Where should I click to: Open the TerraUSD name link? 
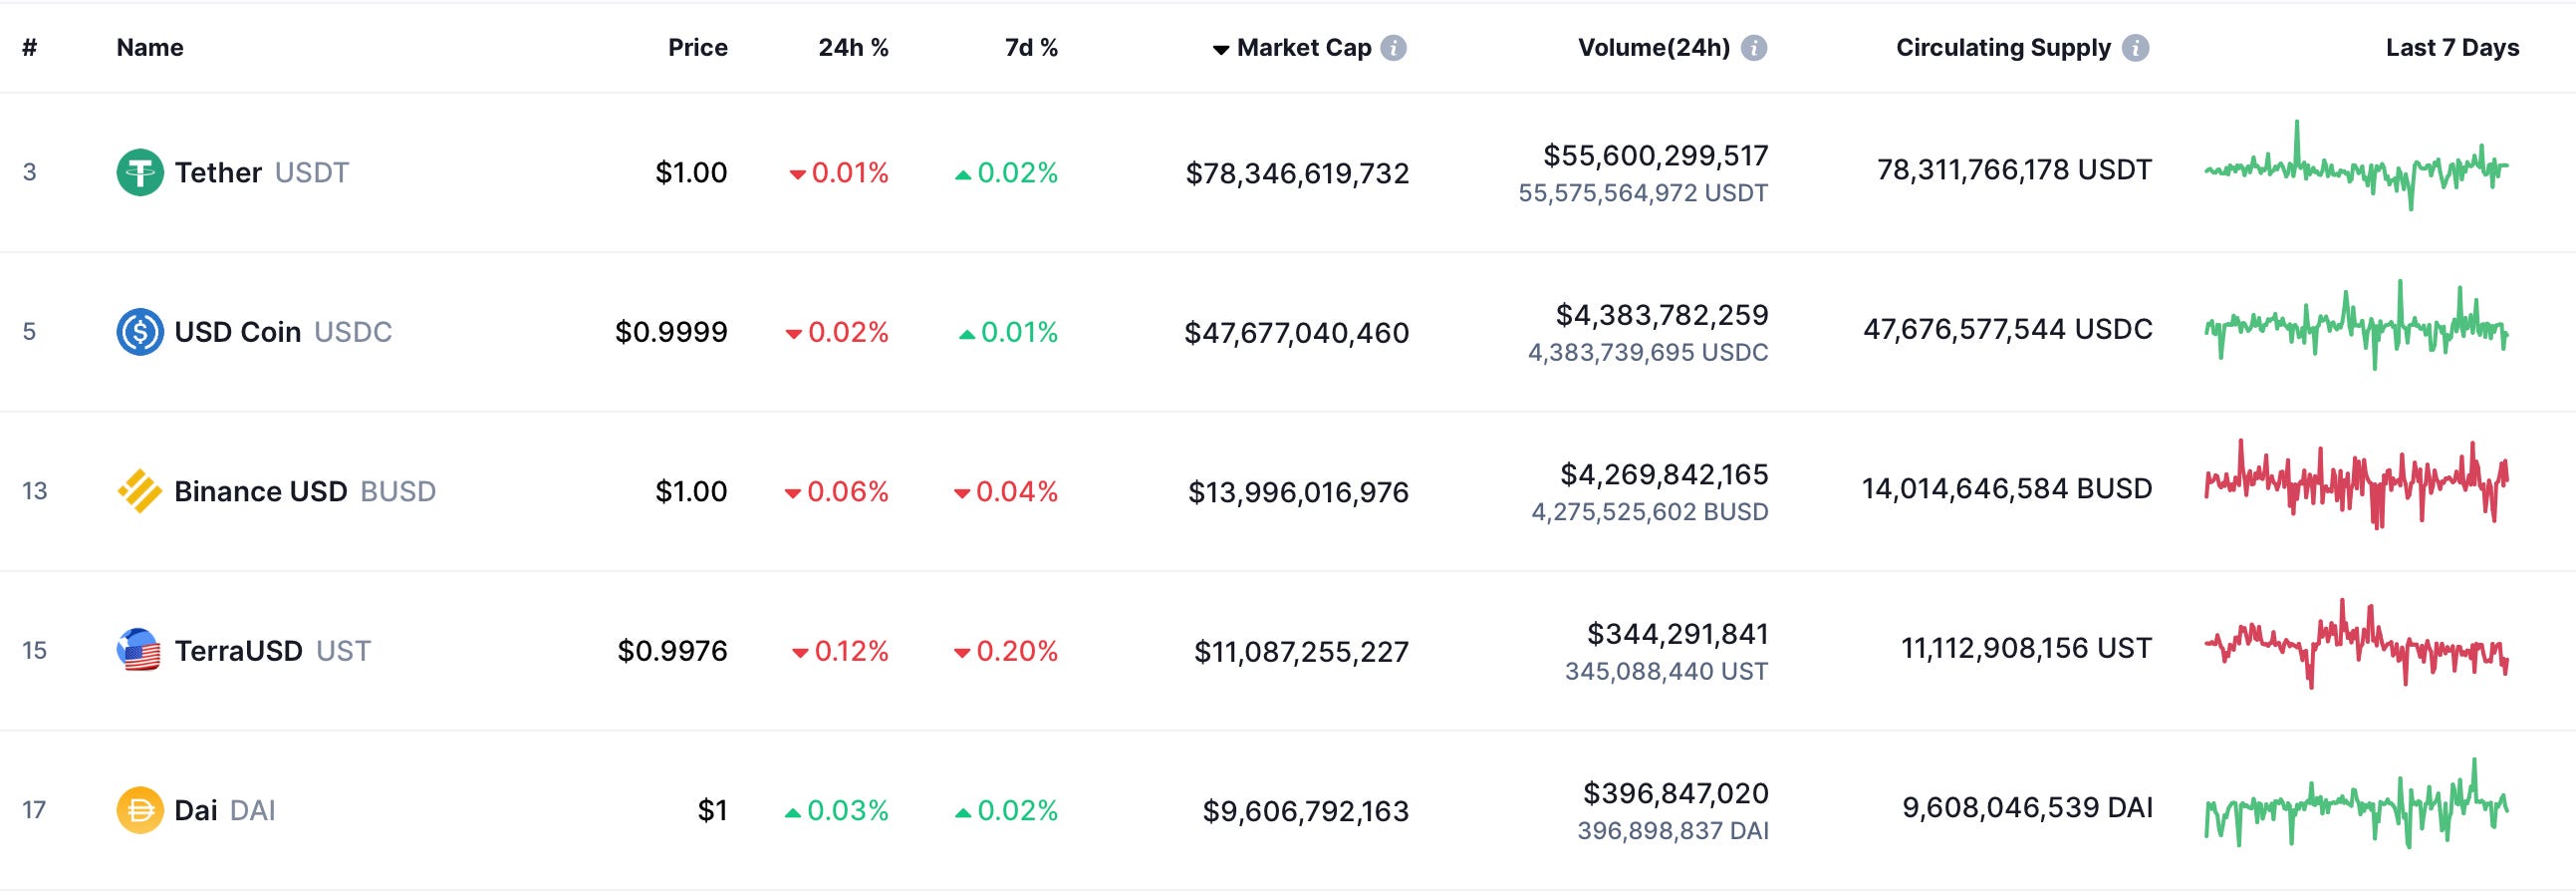(239, 650)
